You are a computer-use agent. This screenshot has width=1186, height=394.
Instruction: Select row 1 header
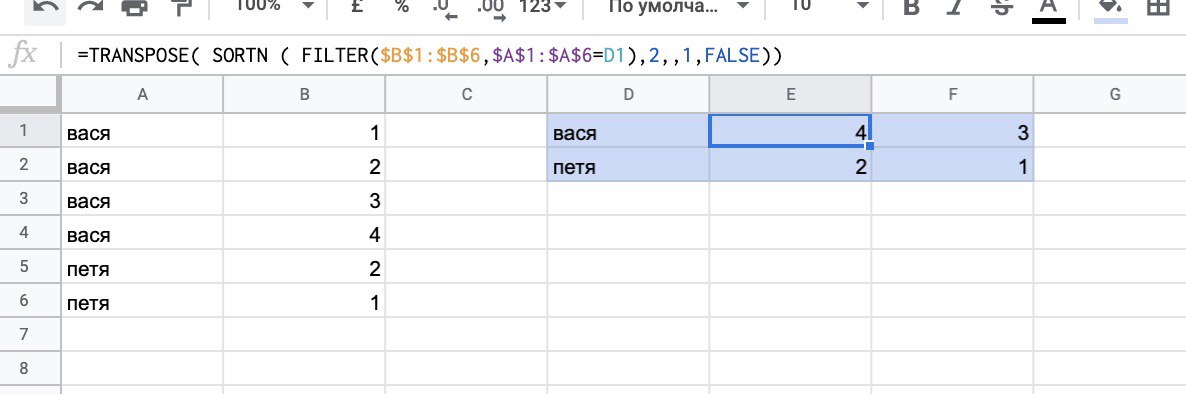[x=30, y=130]
